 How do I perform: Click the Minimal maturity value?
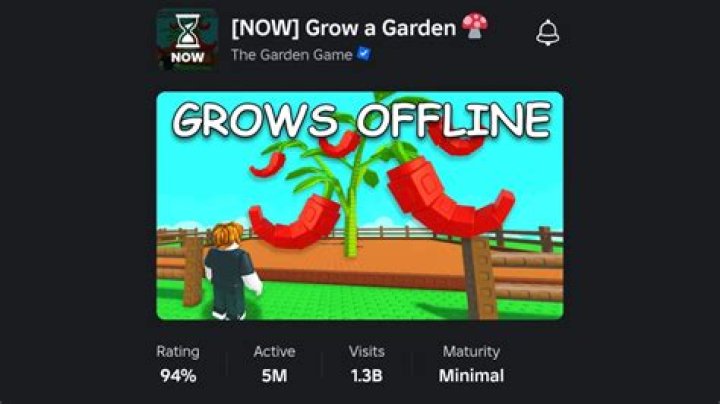pyautogui.click(x=471, y=376)
